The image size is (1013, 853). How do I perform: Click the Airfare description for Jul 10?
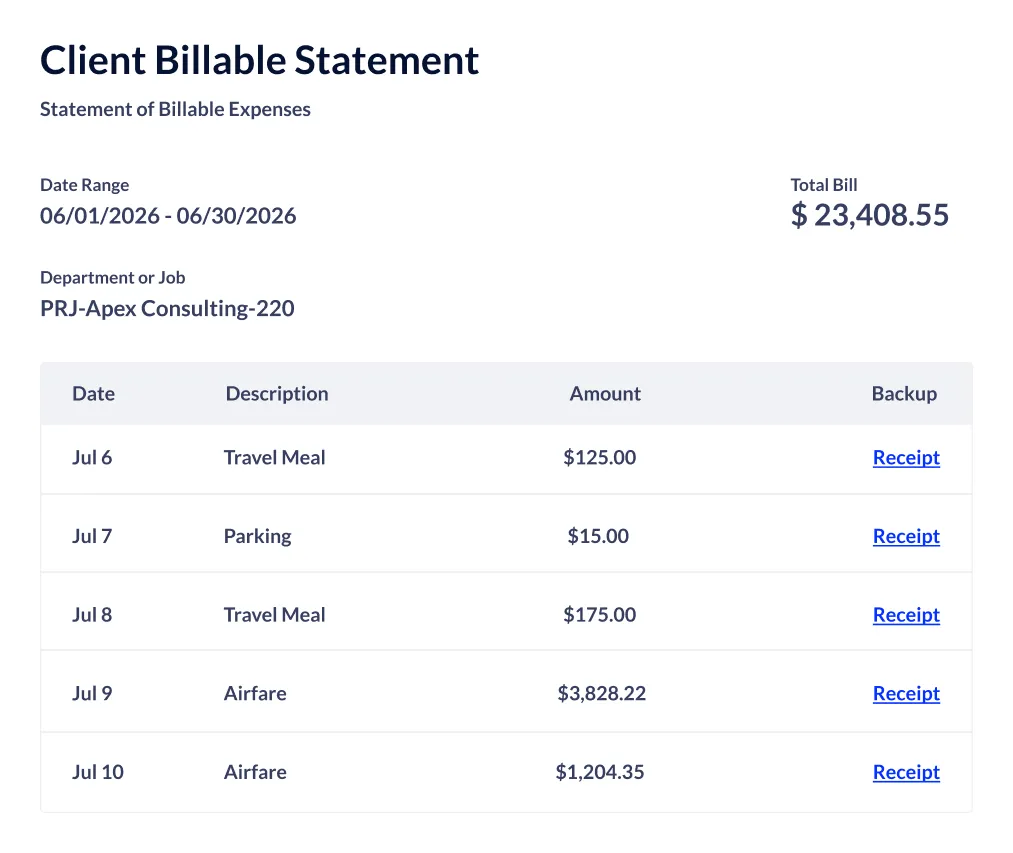click(255, 772)
